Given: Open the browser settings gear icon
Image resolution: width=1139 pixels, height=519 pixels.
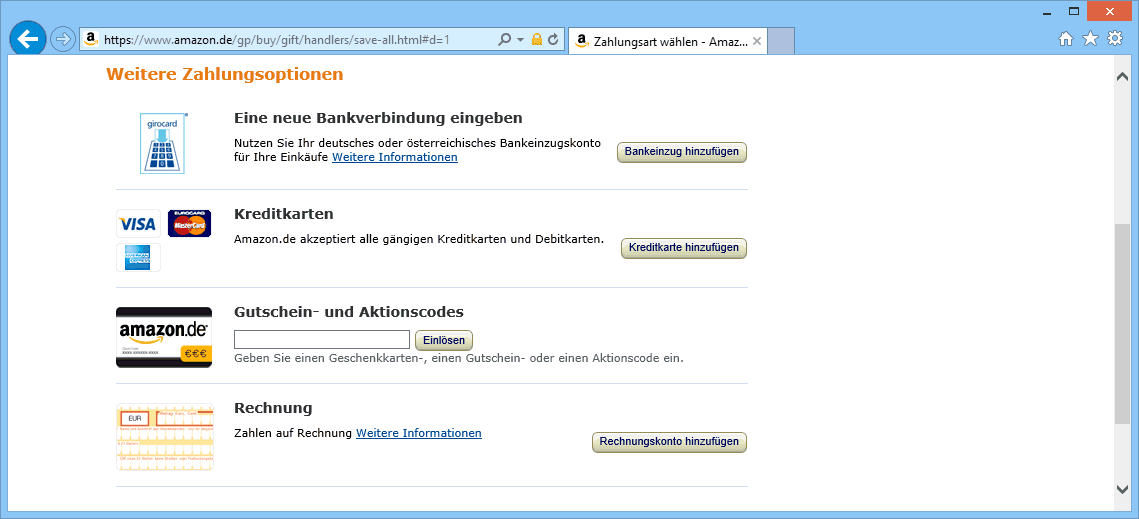Looking at the screenshot, I should point(1114,39).
